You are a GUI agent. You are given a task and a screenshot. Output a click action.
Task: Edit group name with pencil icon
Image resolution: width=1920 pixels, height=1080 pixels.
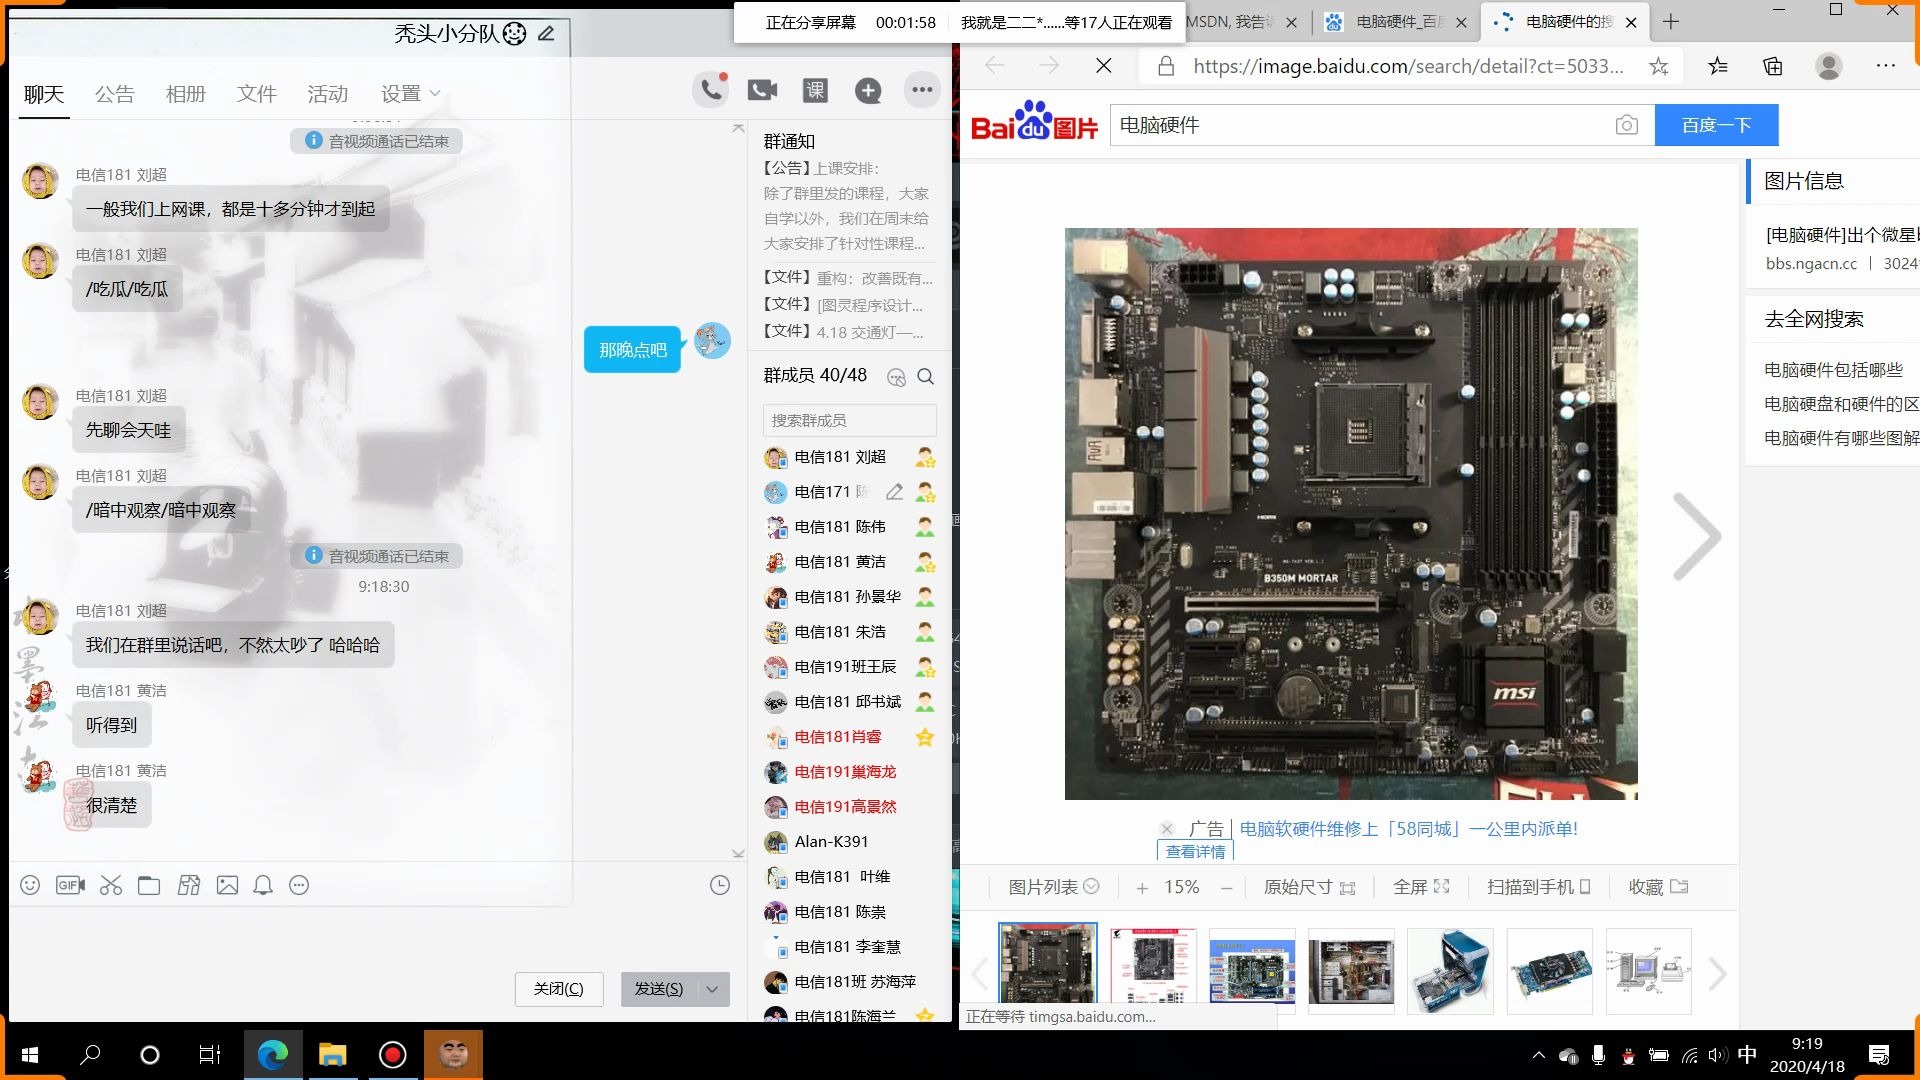click(x=546, y=33)
